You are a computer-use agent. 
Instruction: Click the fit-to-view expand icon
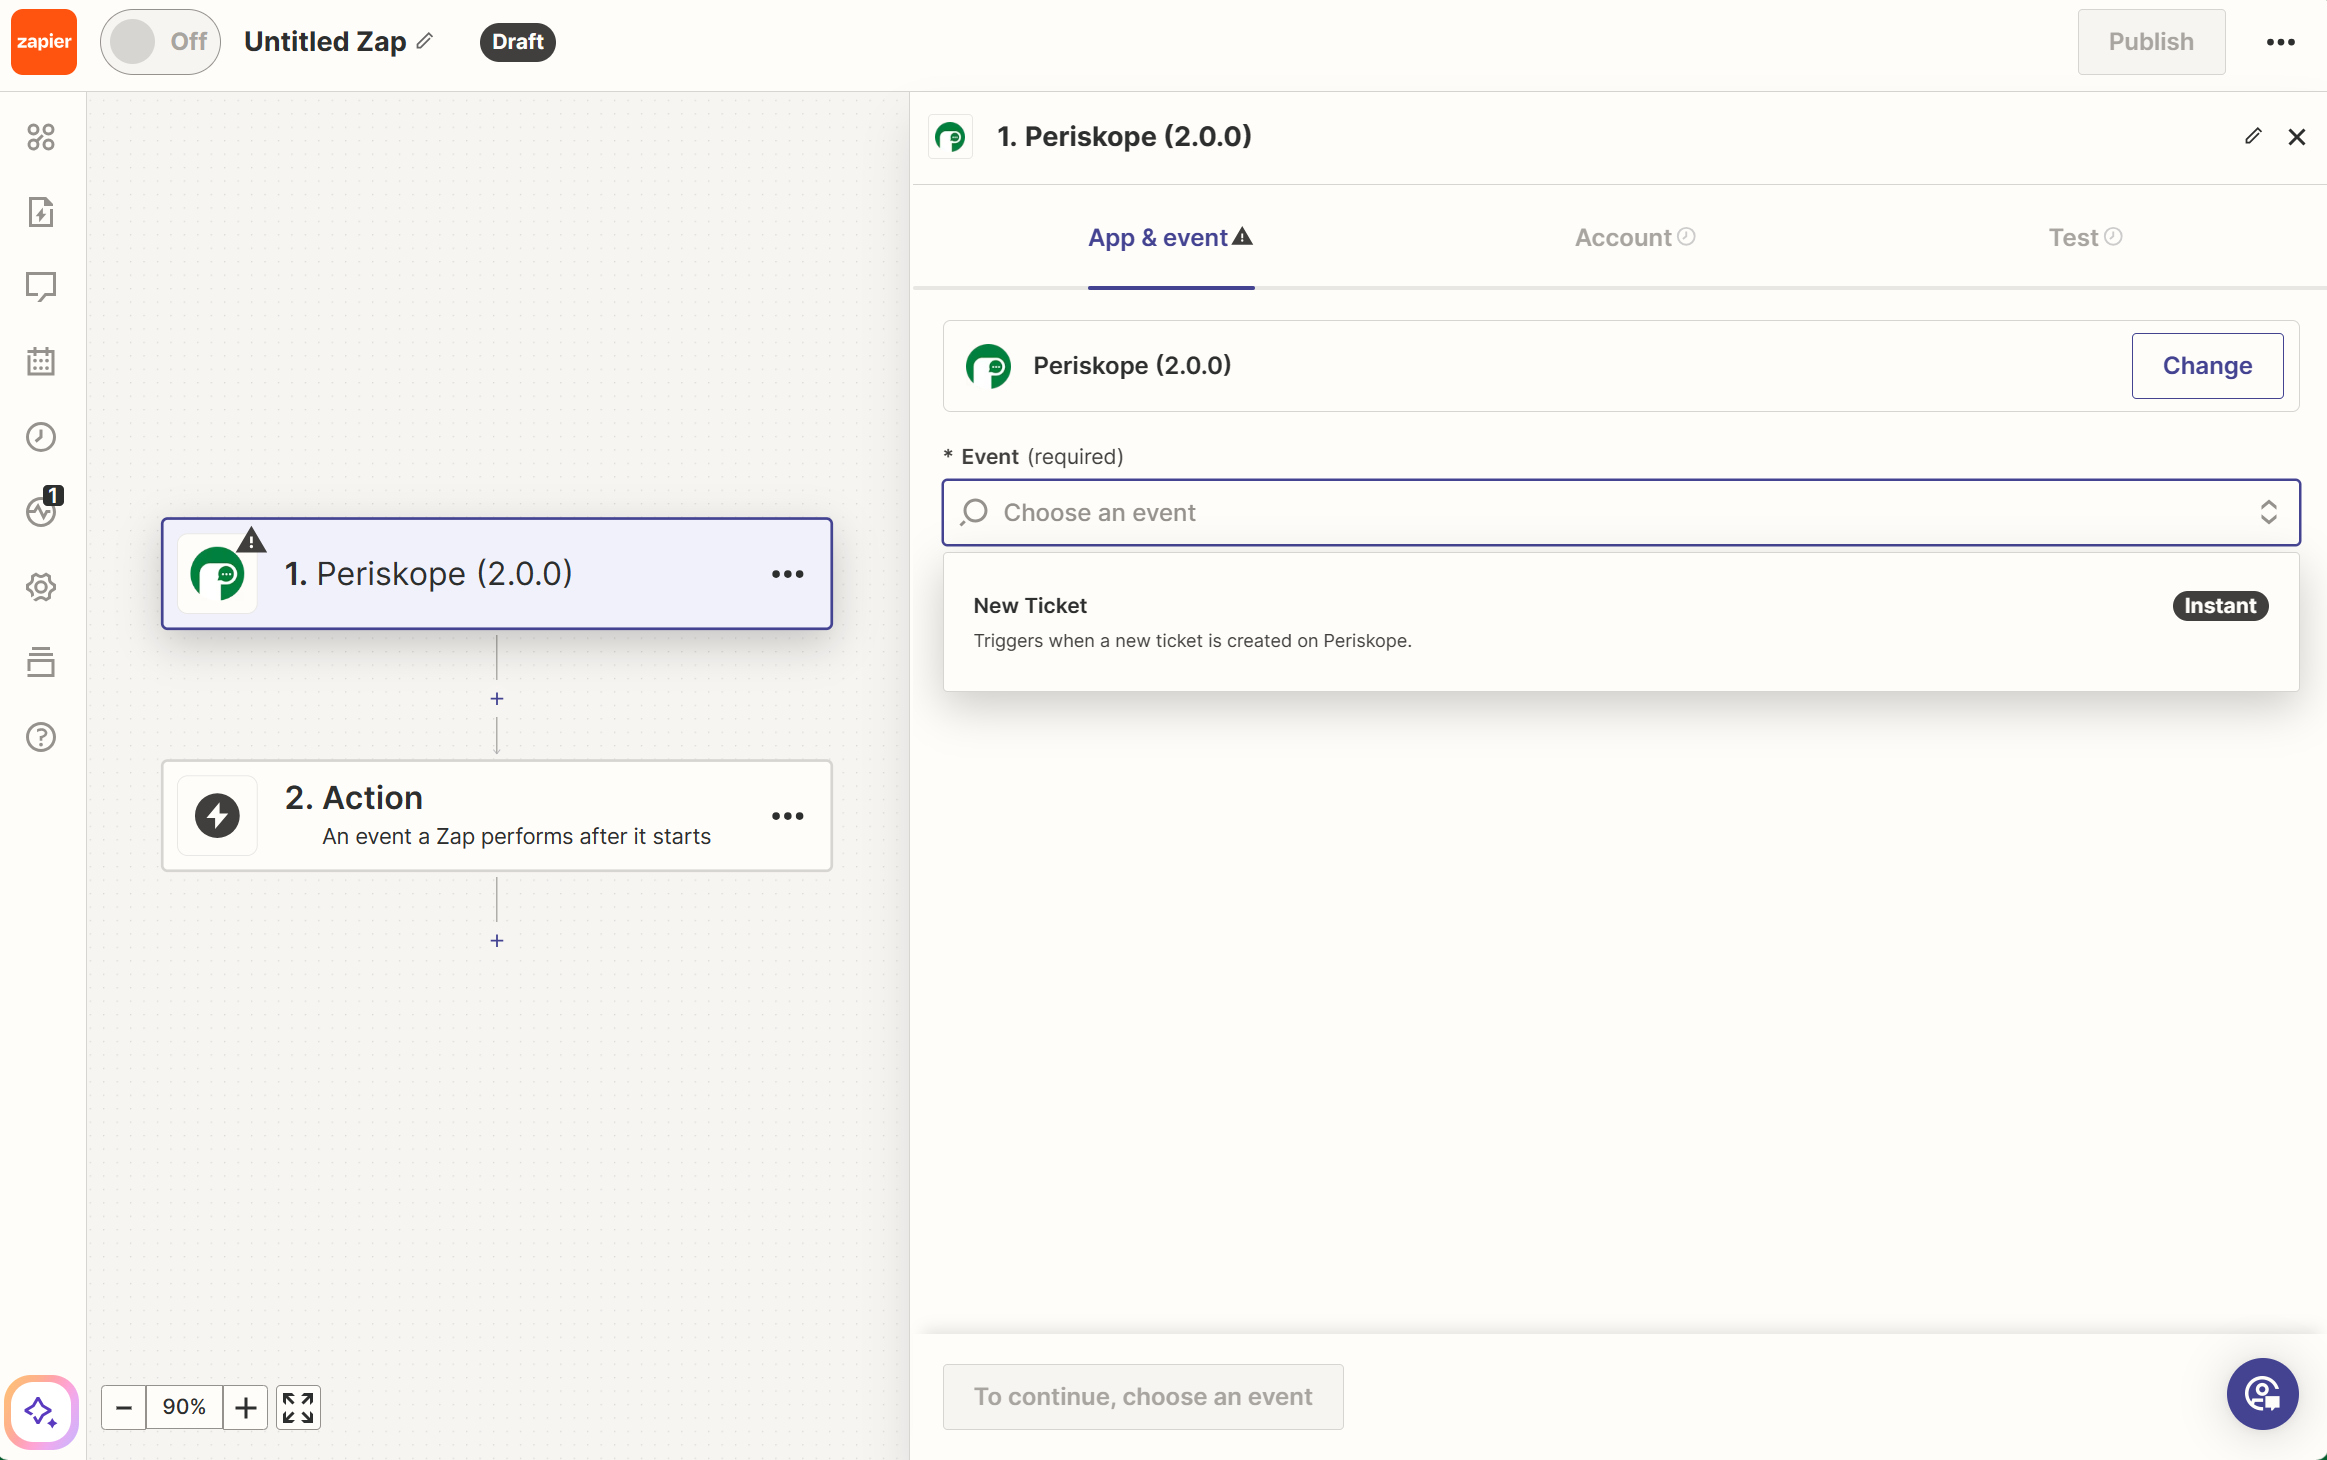(x=298, y=1408)
